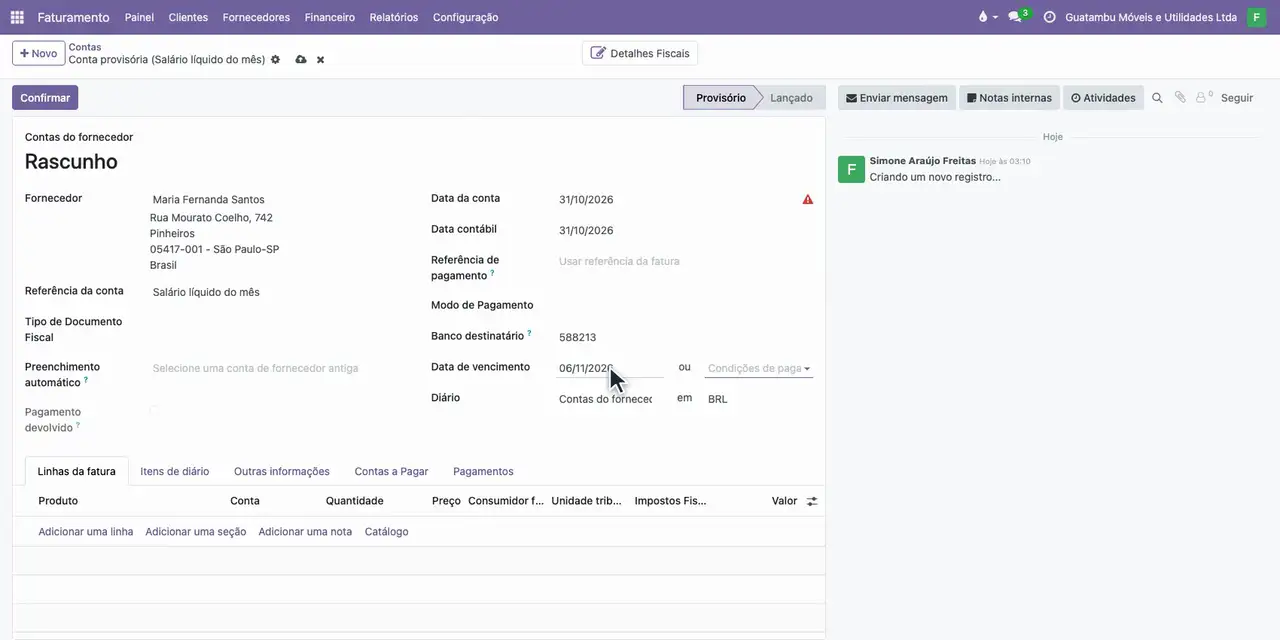Click Simone Araújo Freitas's green avatar in chatter
Screen dimensions: 1280x640
(x=851, y=169)
